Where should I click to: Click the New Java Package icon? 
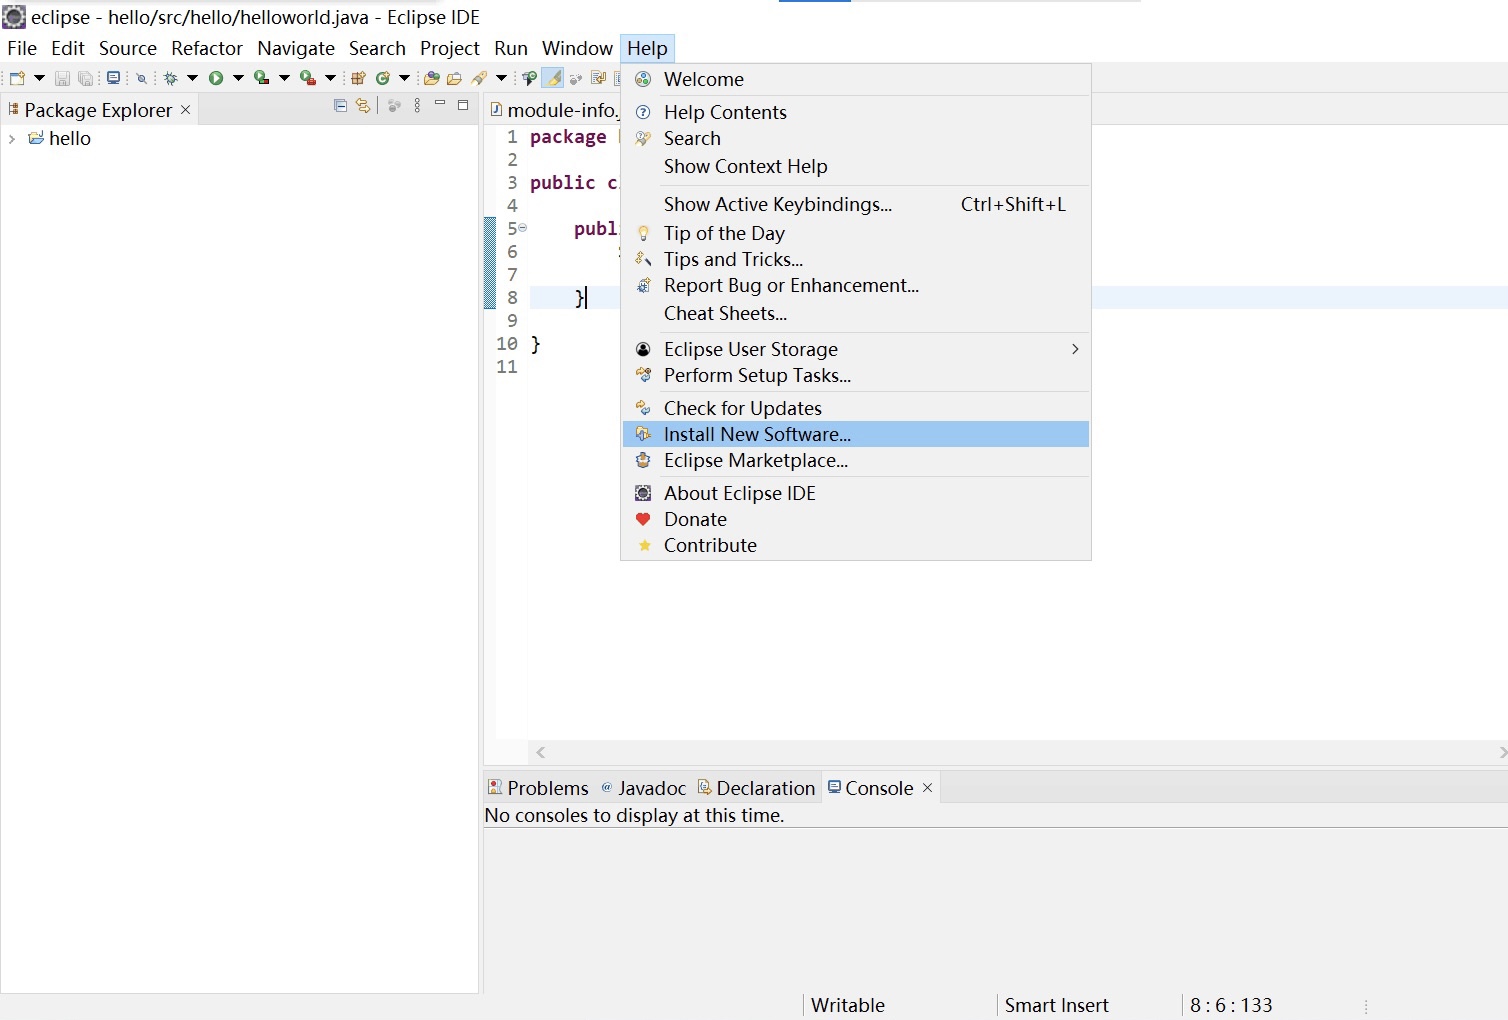coord(358,78)
